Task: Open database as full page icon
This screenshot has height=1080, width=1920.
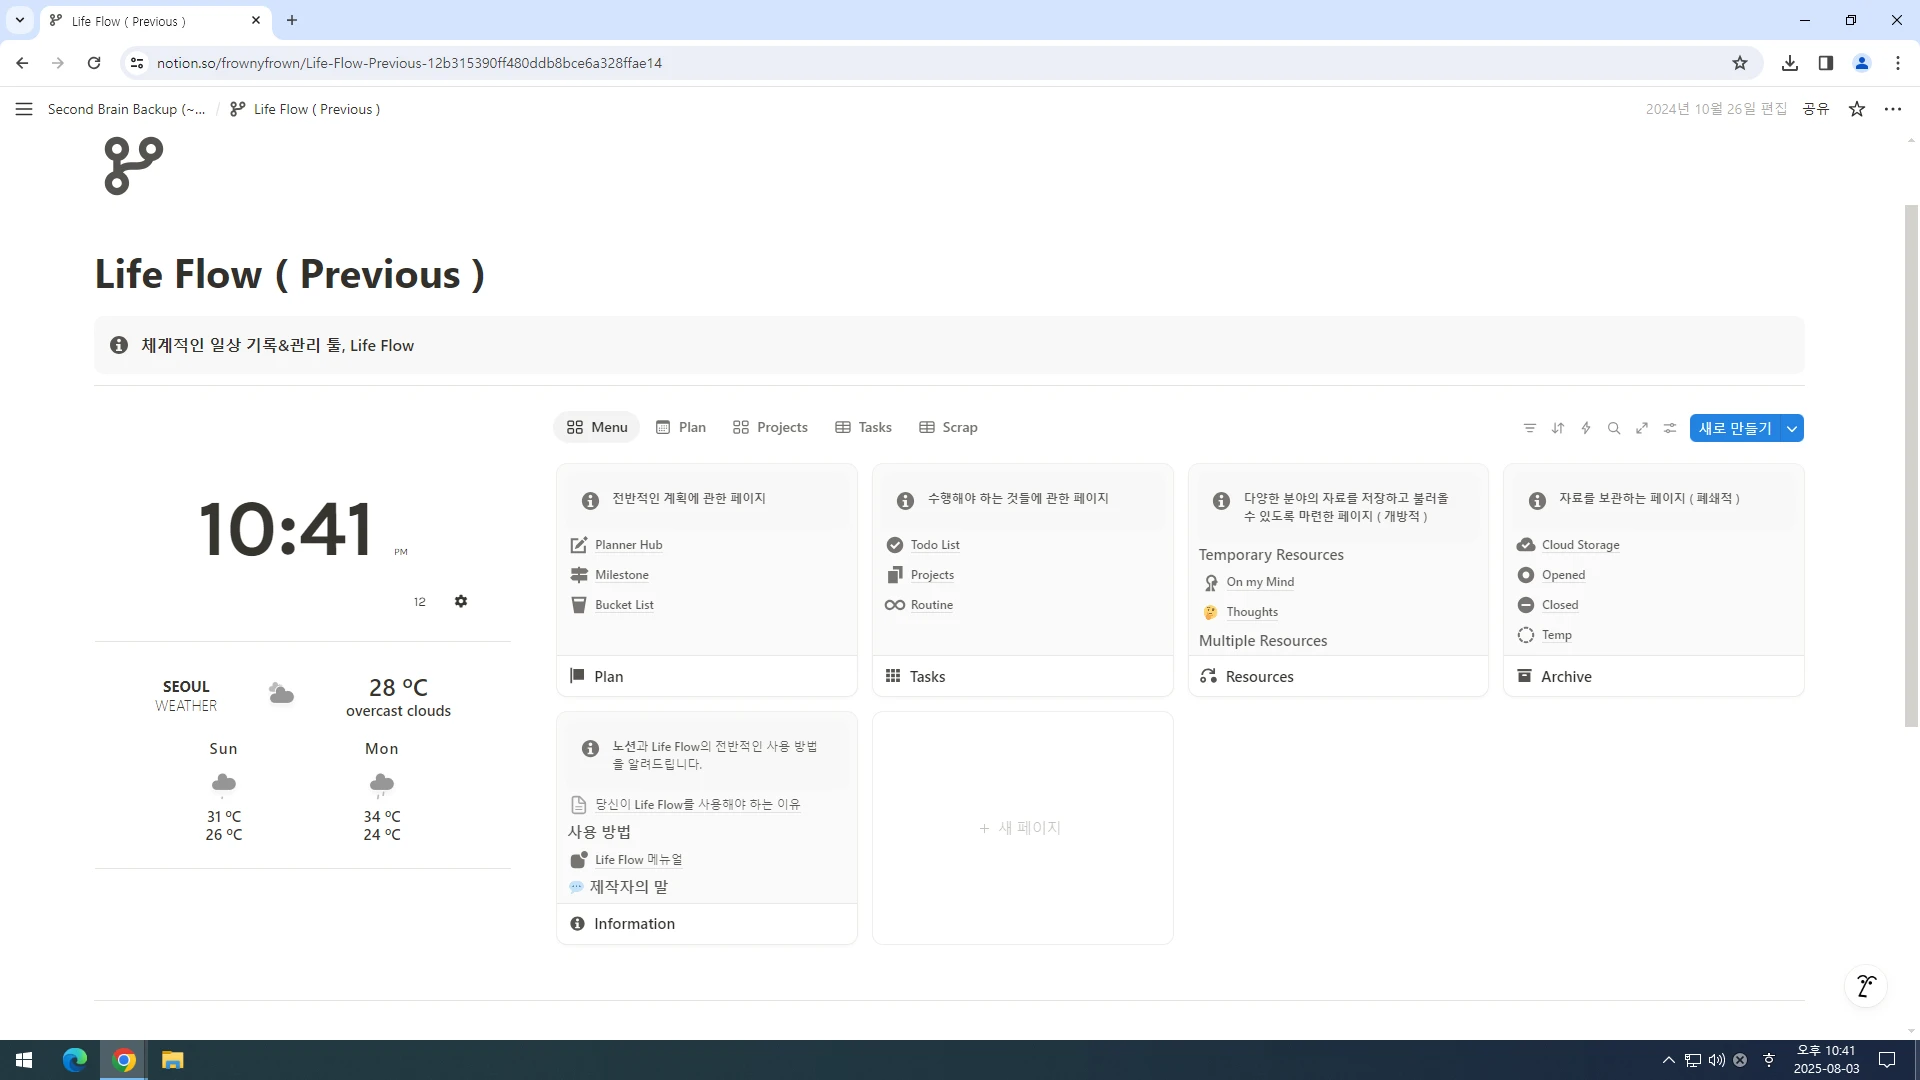Action: [1641, 428]
